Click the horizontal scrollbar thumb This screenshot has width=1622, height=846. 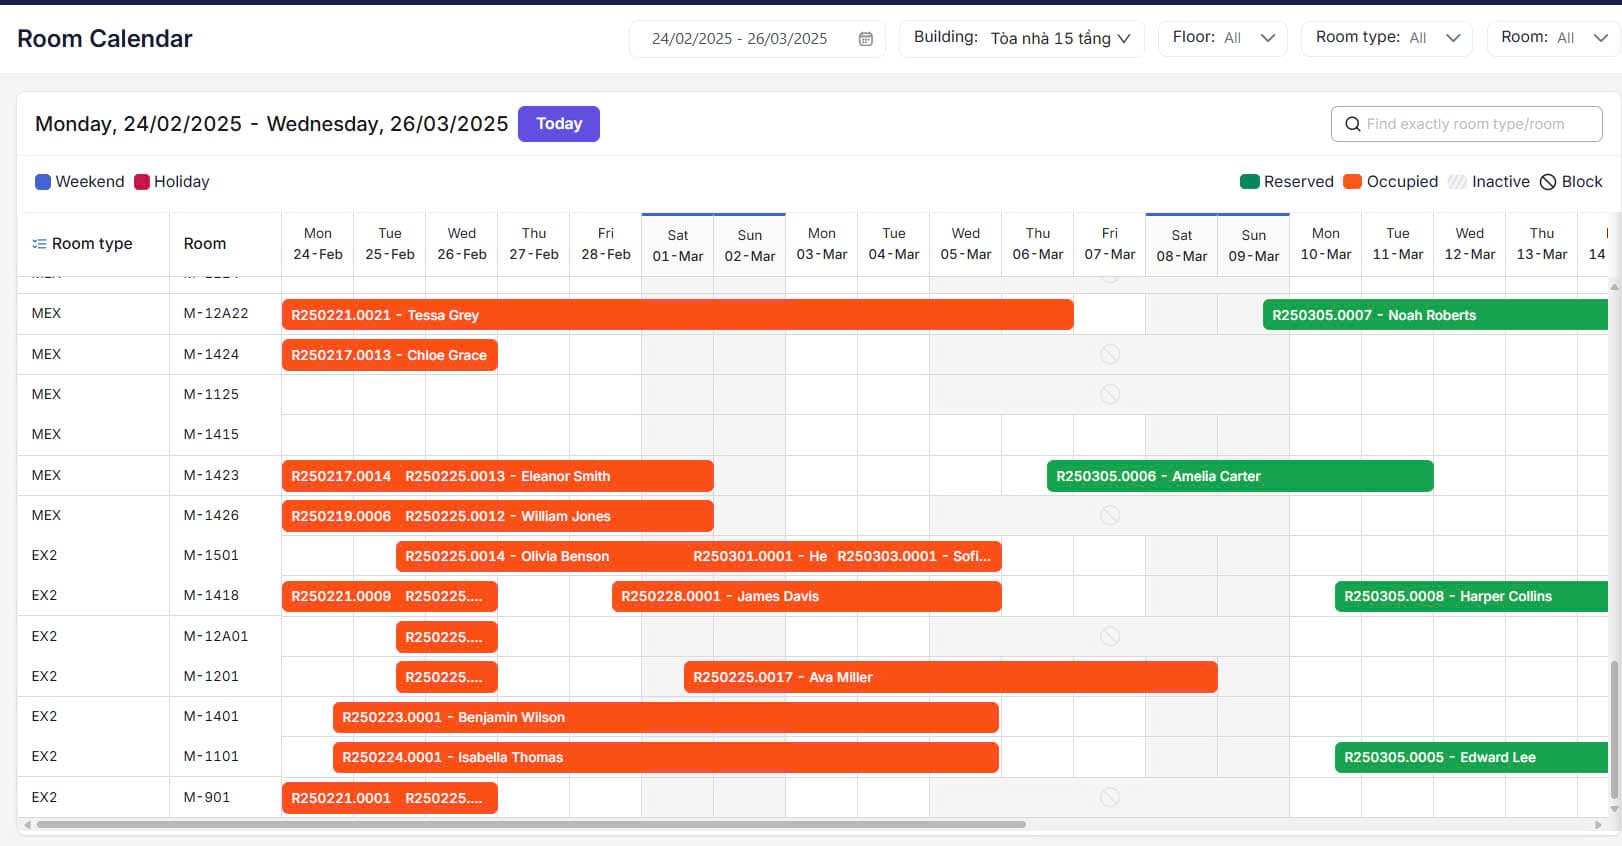(x=531, y=825)
